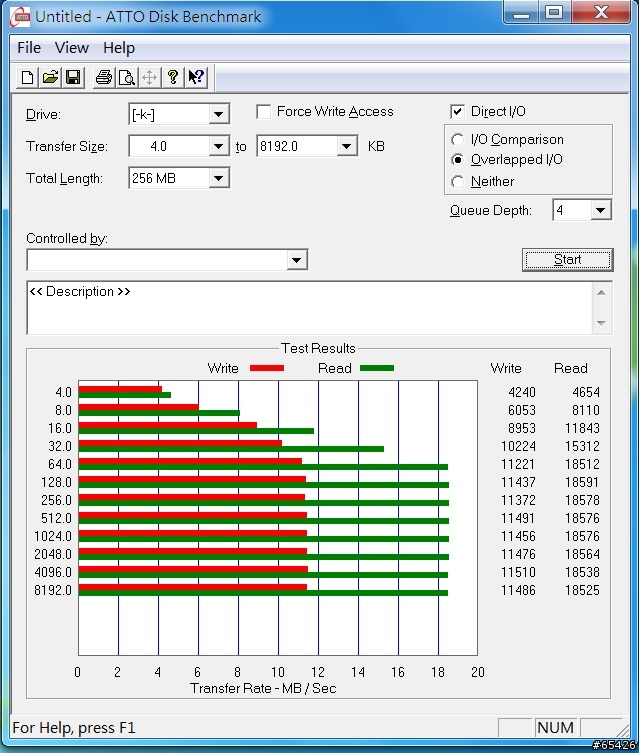Maximize the ATTO Disk Benchmark window
Image resolution: width=640 pixels, height=753 pixels.
(554, 12)
